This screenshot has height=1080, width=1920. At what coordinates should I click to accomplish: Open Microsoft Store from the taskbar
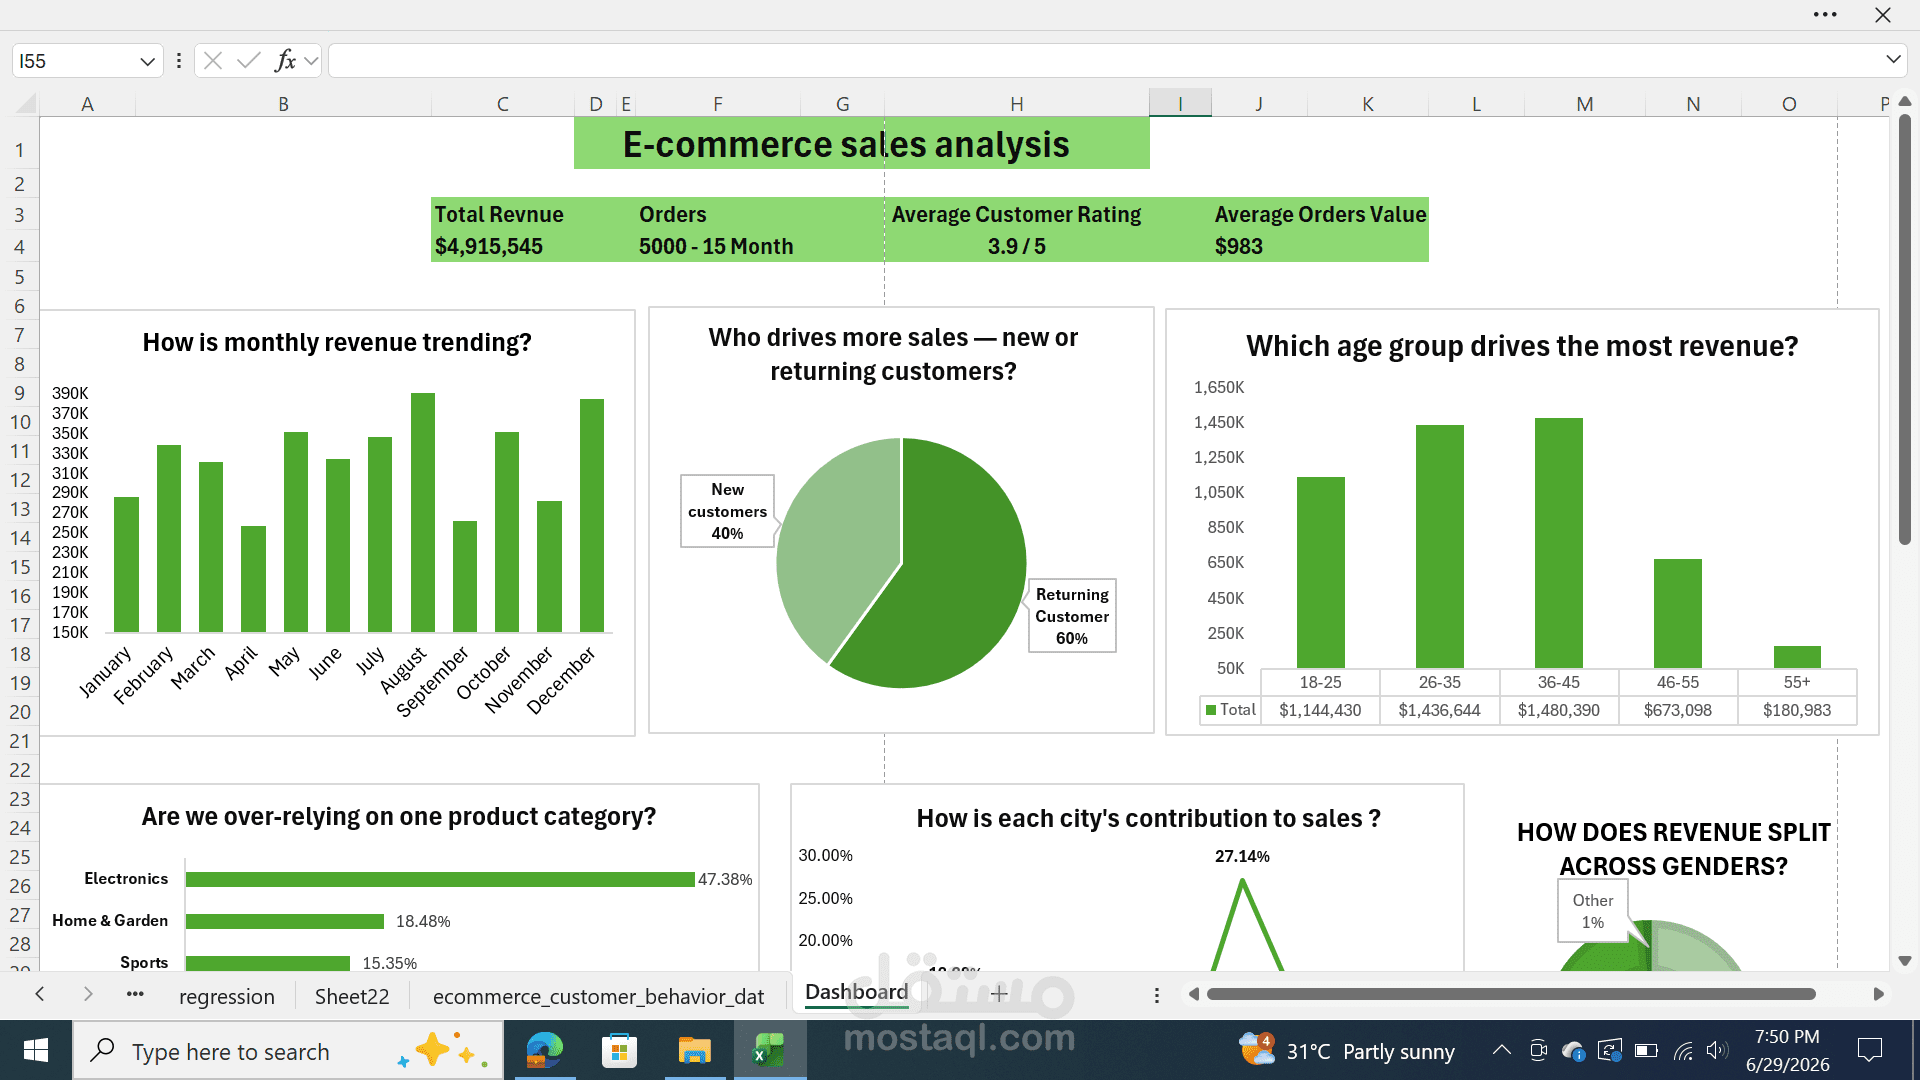click(619, 1051)
